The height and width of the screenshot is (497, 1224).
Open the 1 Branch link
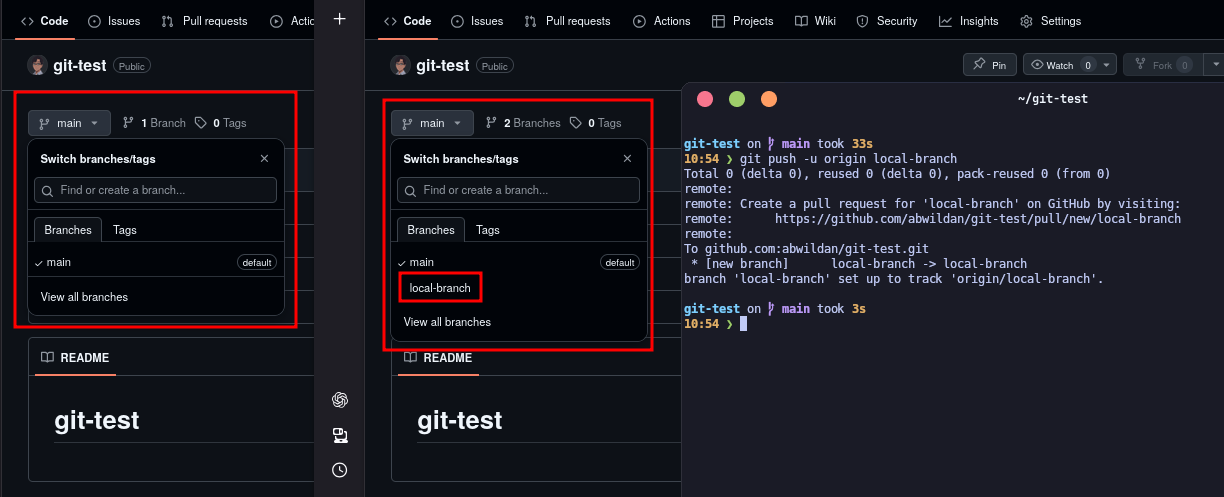click(154, 123)
